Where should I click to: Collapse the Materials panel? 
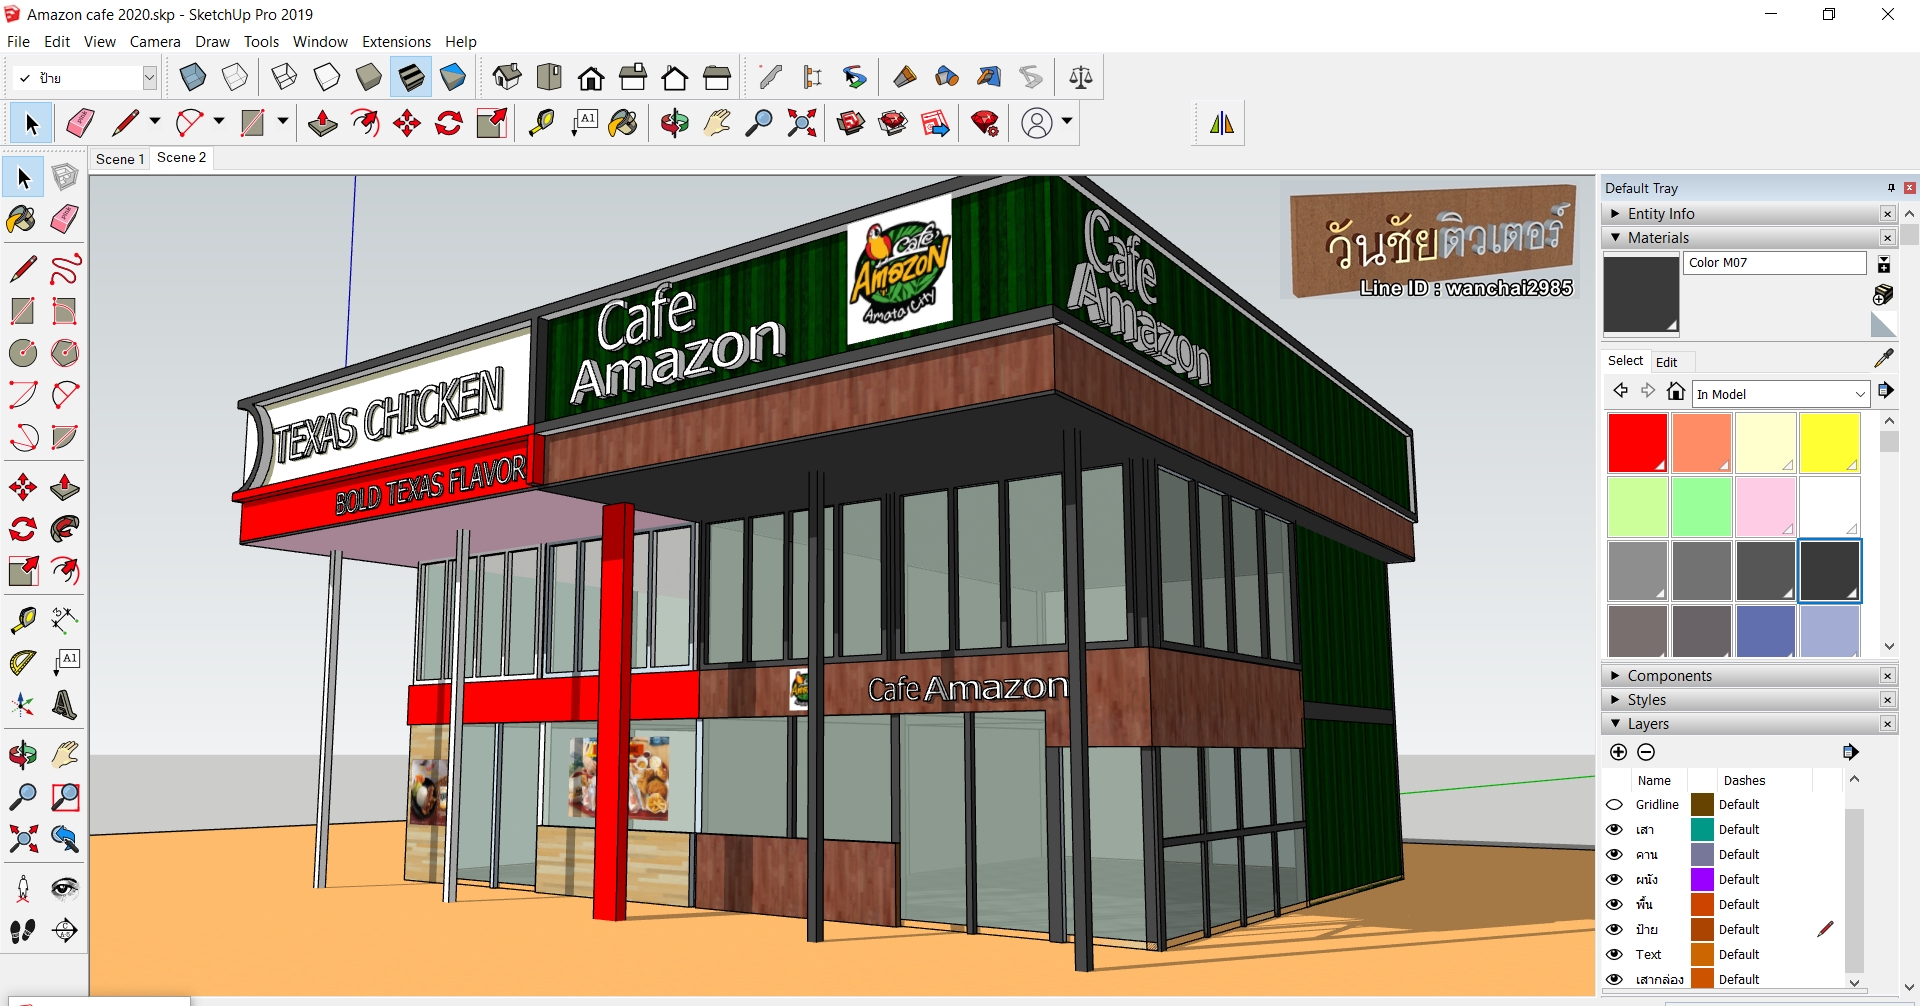[x=1615, y=238]
